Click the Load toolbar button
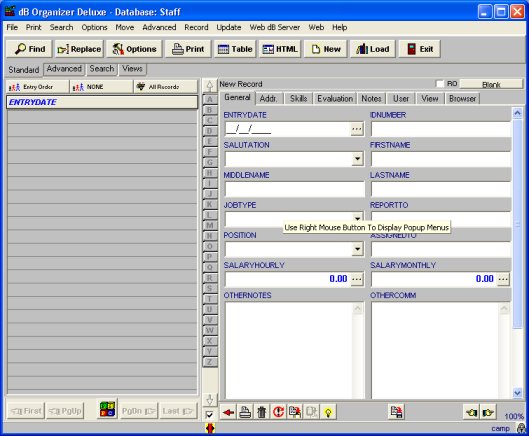 [x=372, y=49]
